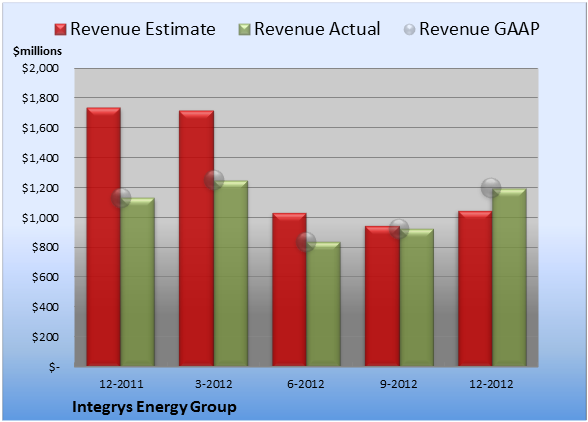Viewport: 588px width, 422px height.
Task: Click the '$1,200' y-axis label
Action: click(40, 188)
